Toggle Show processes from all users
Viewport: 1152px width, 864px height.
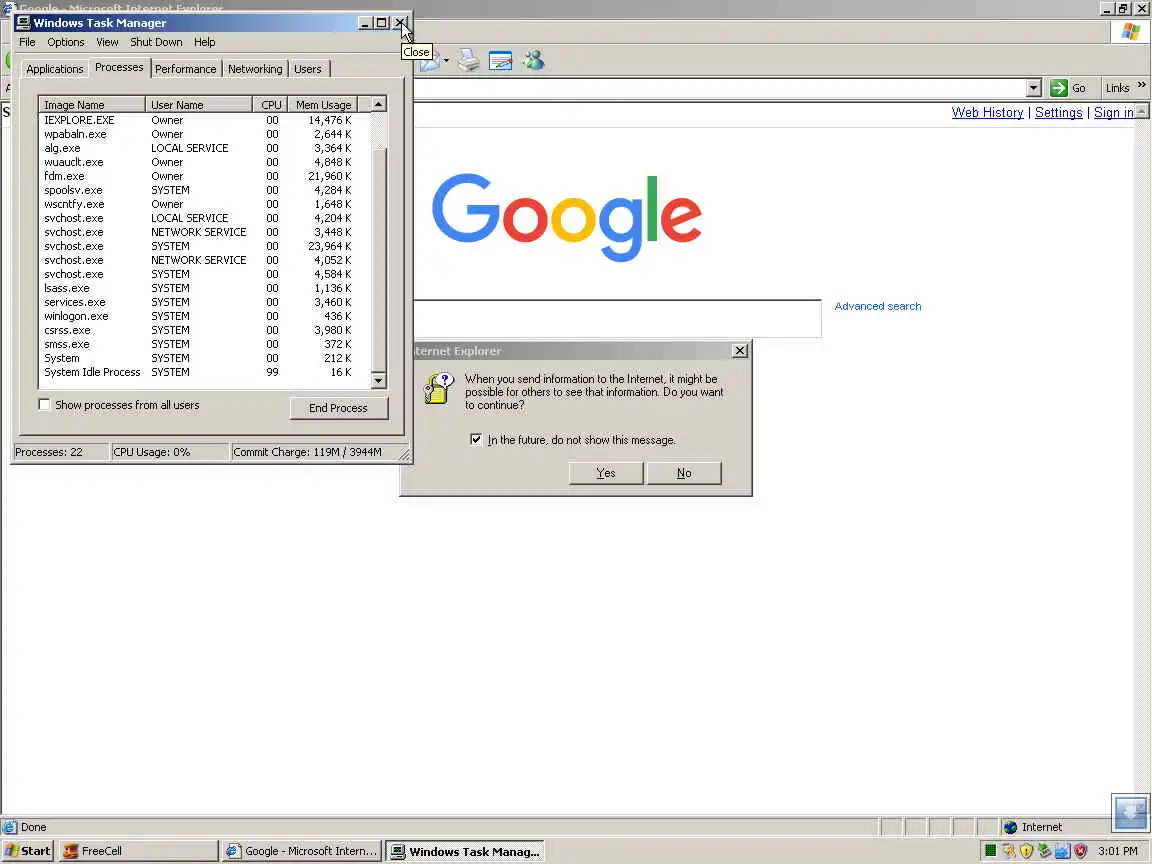pos(44,405)
